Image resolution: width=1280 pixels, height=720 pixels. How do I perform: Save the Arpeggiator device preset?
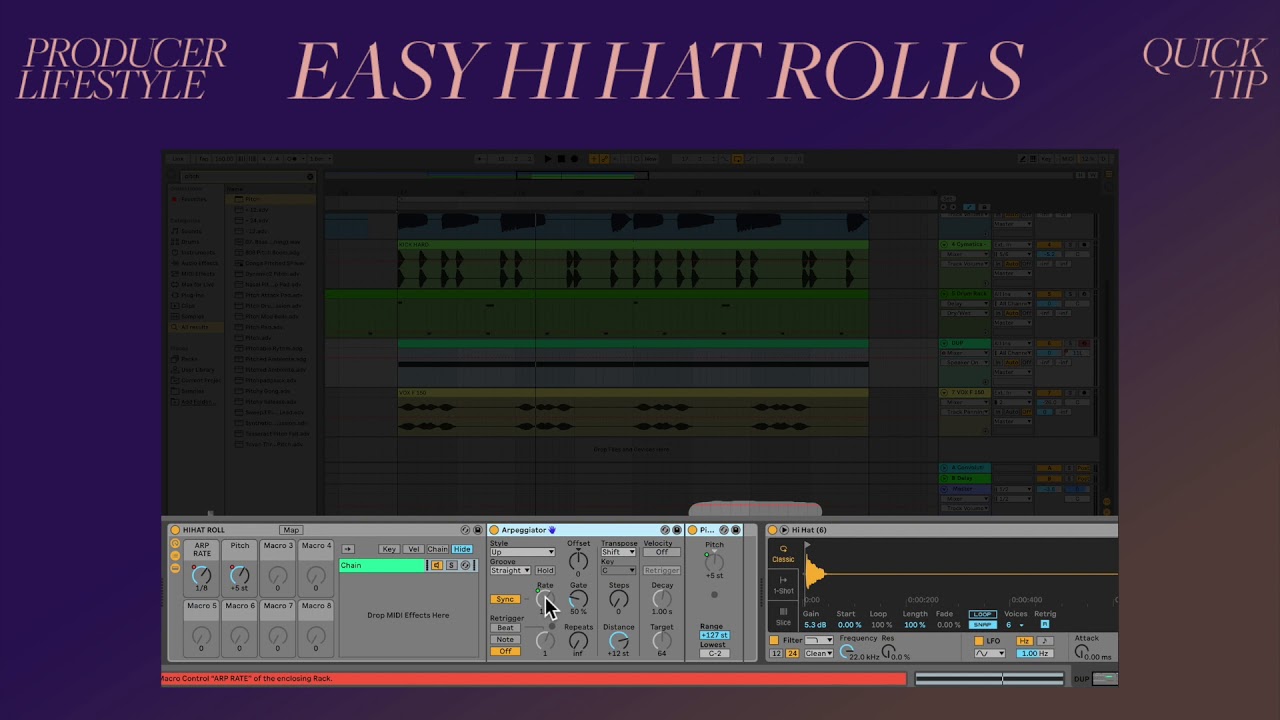(x=677, y=530)
